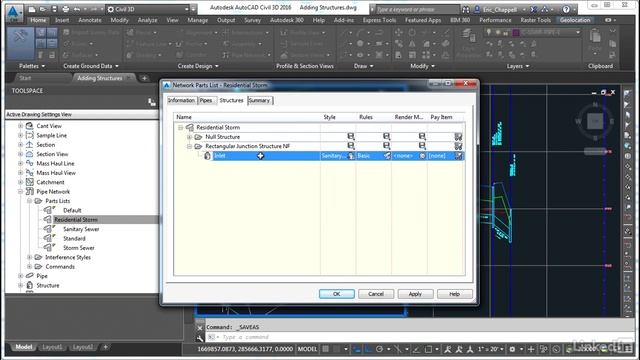Click the style icon in Rectangular Junction Structure row

[x=350, y=146]
